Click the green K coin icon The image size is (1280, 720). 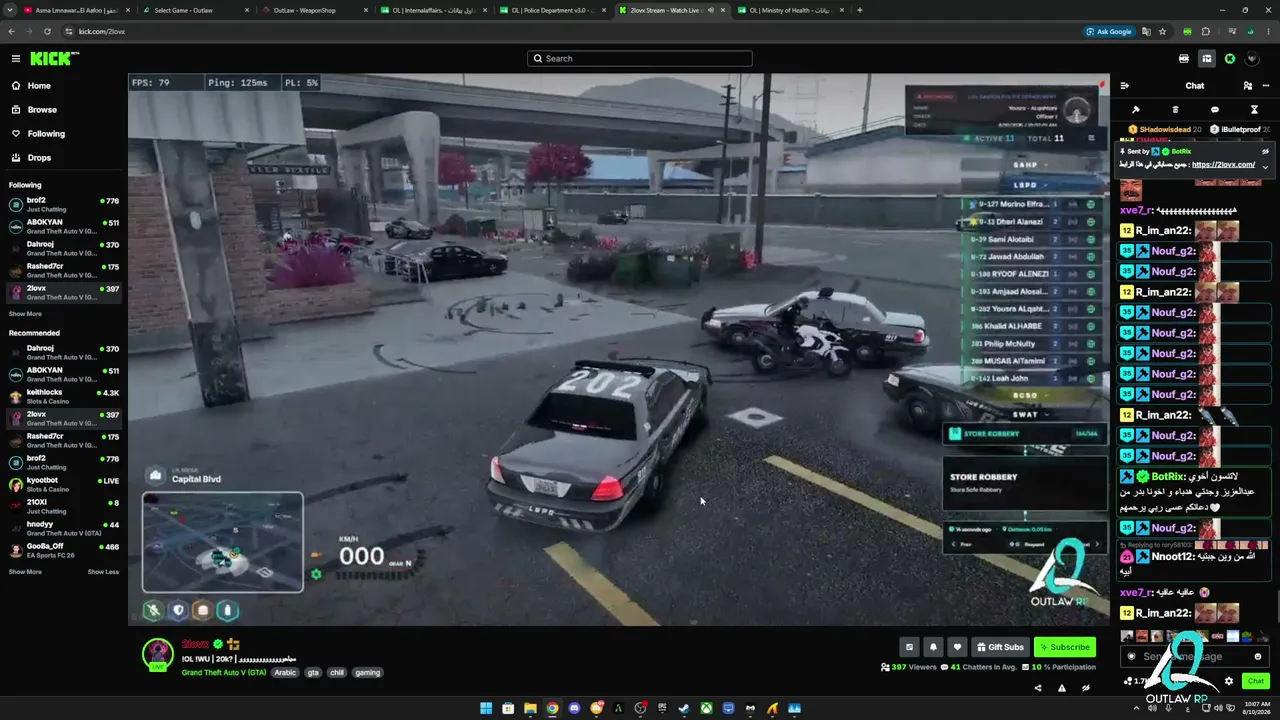pyautogui.click(x=1230, y=59)
